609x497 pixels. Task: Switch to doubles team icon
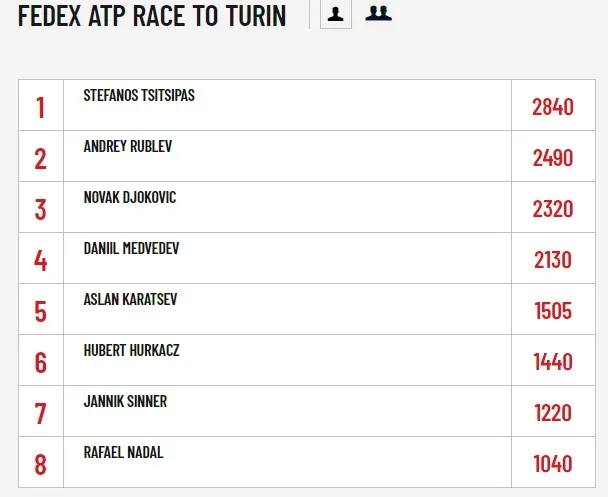coord(377,14)
